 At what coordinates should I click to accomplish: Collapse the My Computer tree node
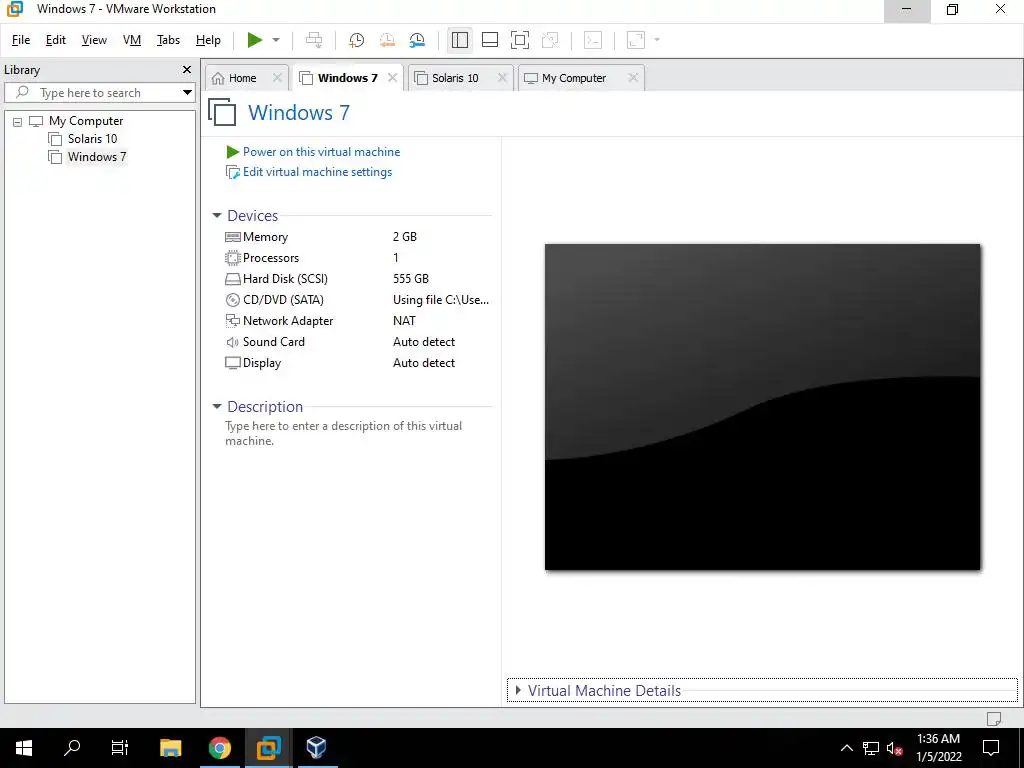pyautogui.click(x=18, y=121)
